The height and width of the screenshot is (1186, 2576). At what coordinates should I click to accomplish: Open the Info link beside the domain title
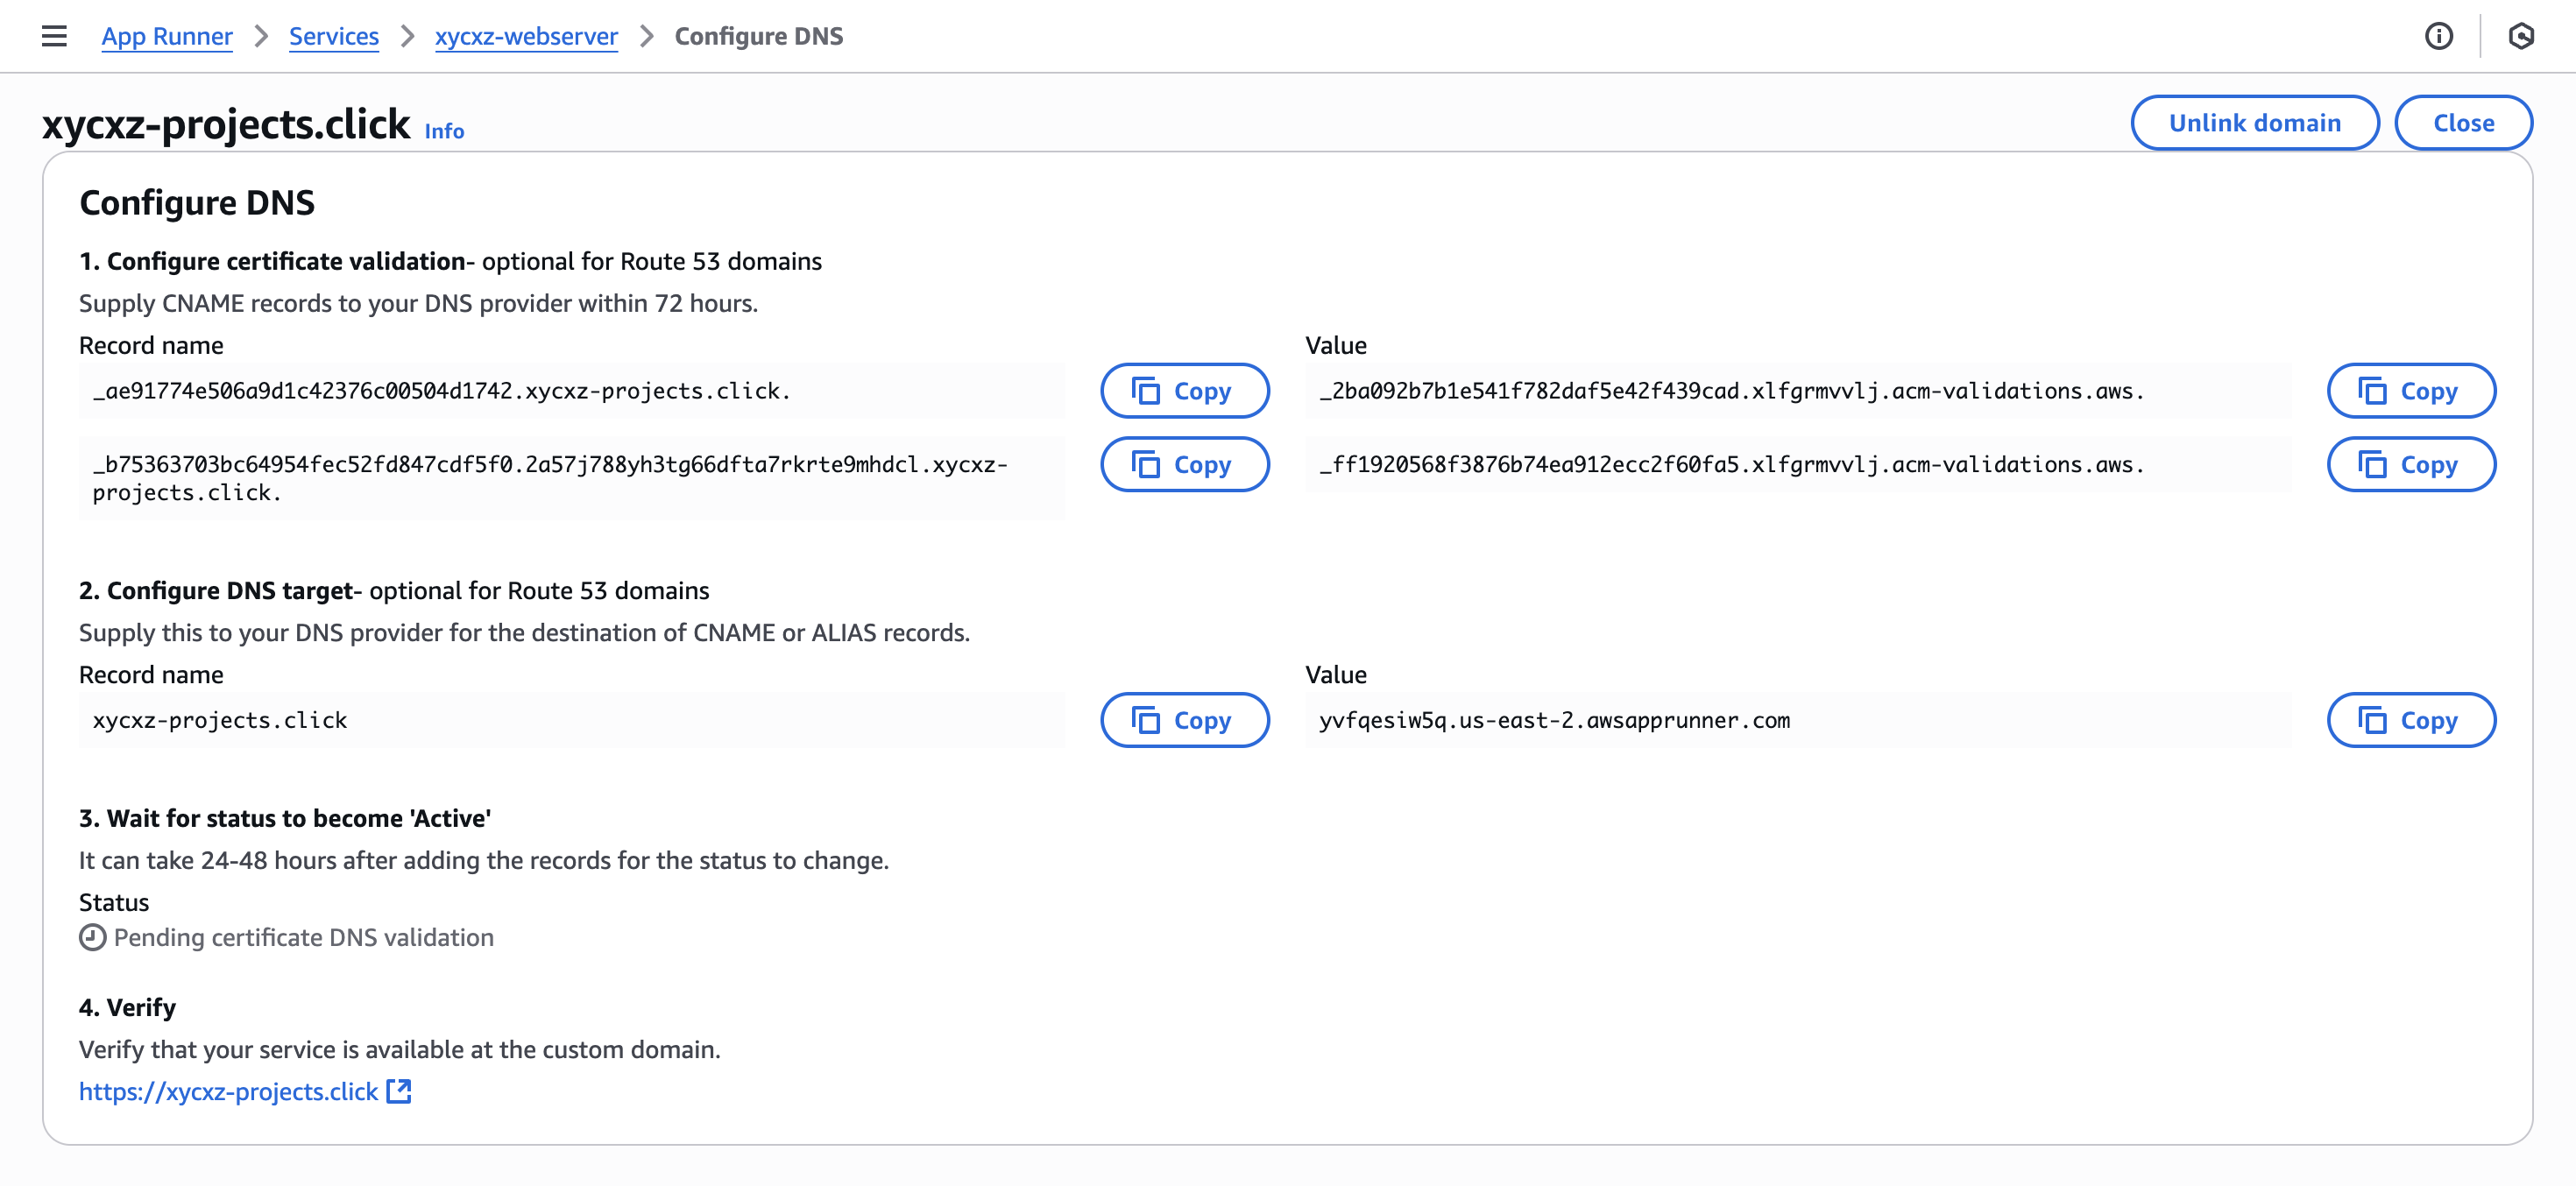tap(444, 131)
